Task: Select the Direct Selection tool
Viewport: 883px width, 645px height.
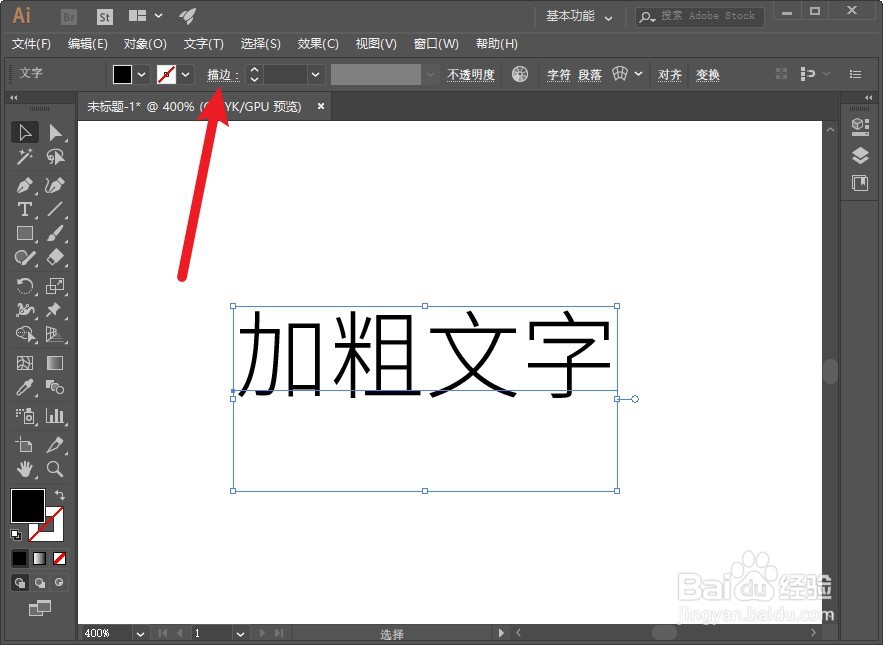Action: click(x=55, y=132)
